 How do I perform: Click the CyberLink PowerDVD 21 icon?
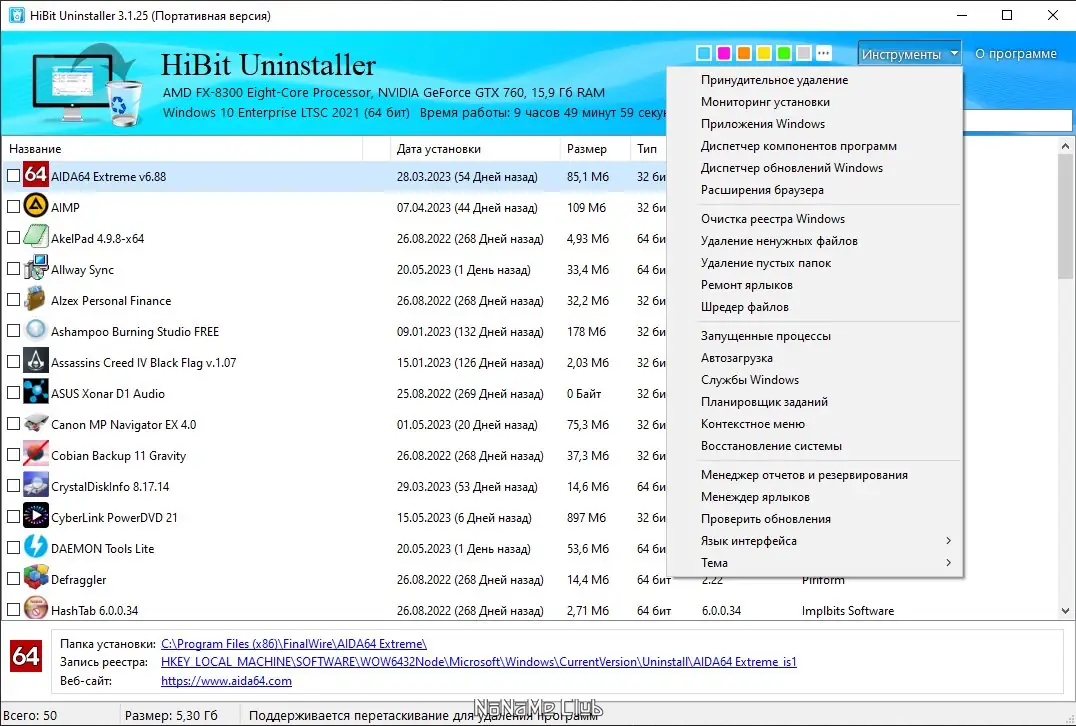pyautogui.click(x=36, y=516)
